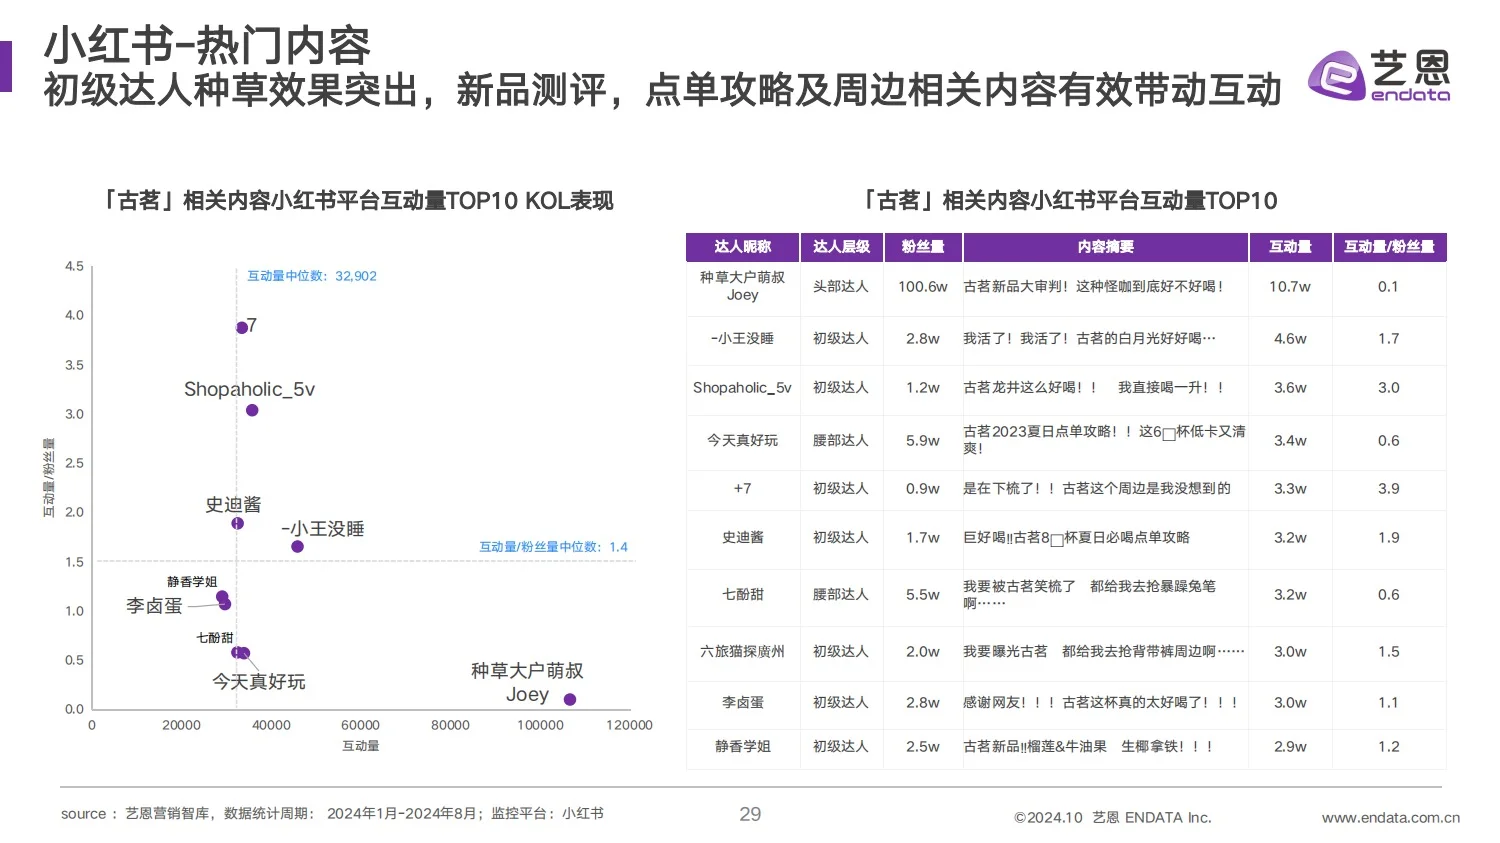
Task: Click the 1.5 ratio cell
Action: pos(1389,651)
